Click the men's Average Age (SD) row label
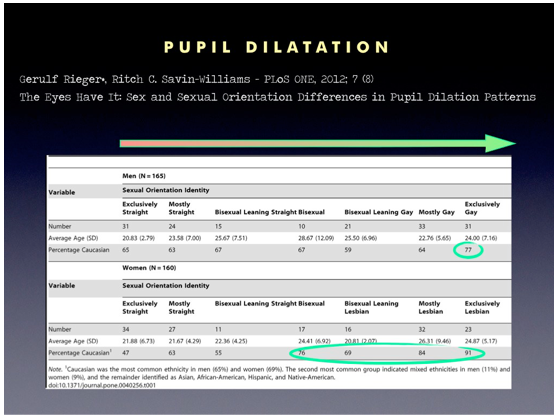This screenshot has width=560, height=420. [x=73, y=238]
